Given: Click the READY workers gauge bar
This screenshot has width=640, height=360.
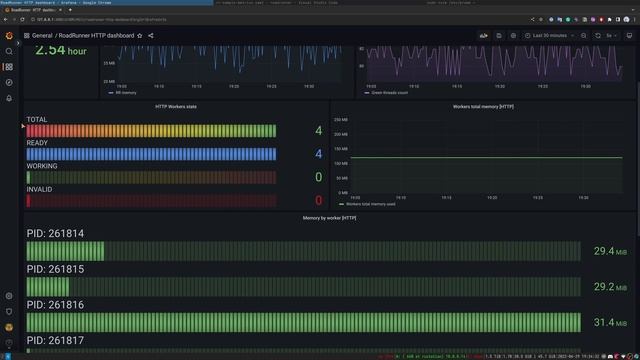Looking at the screenshot, I should tap(151, 154).
